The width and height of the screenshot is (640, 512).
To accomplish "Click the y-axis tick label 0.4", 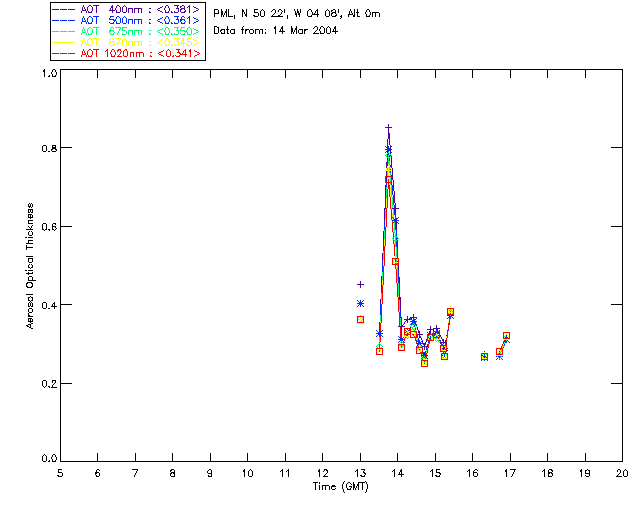I will pos(49,305).
